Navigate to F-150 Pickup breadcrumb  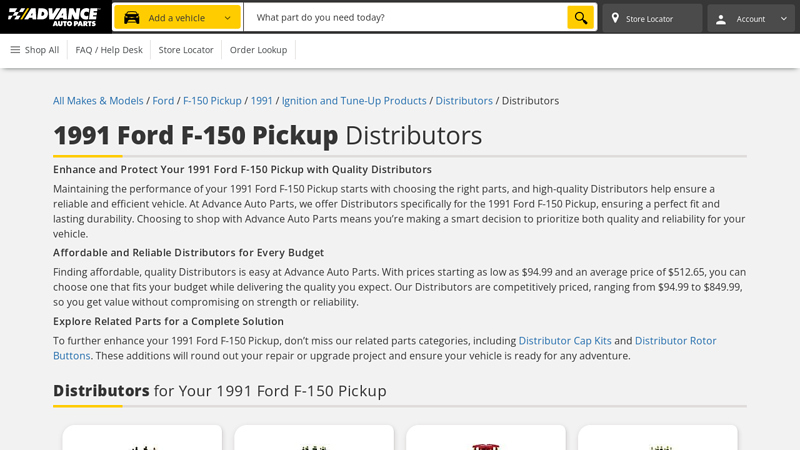click(212, 101)
